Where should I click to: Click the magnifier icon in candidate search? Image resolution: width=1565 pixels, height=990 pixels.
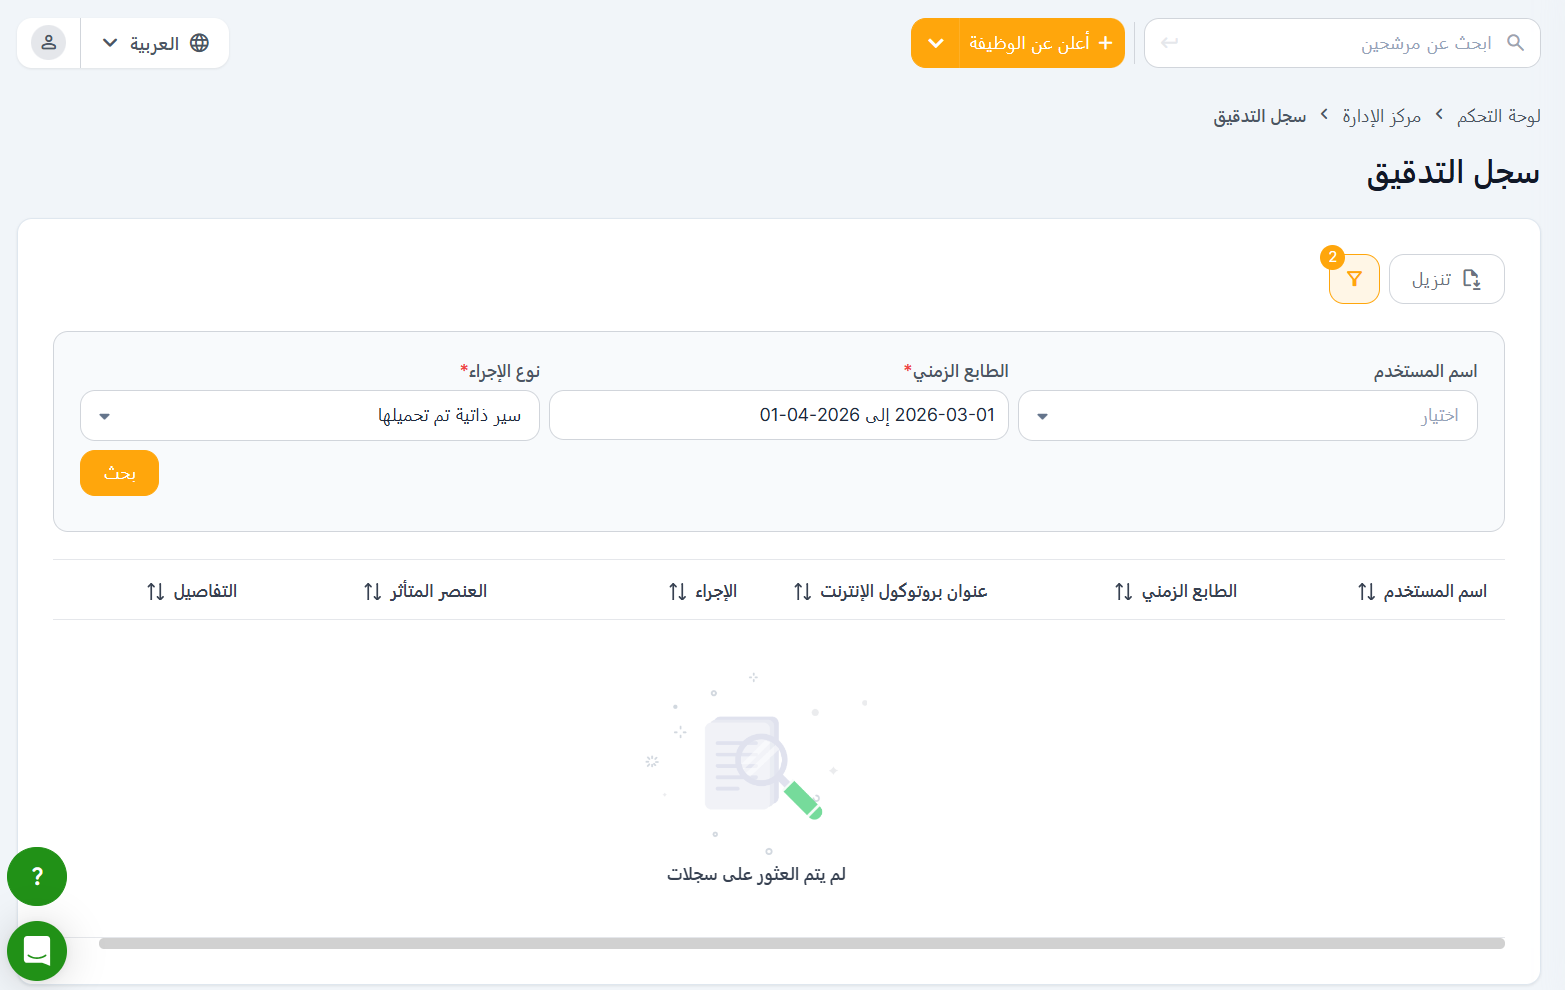[1515, 43]
